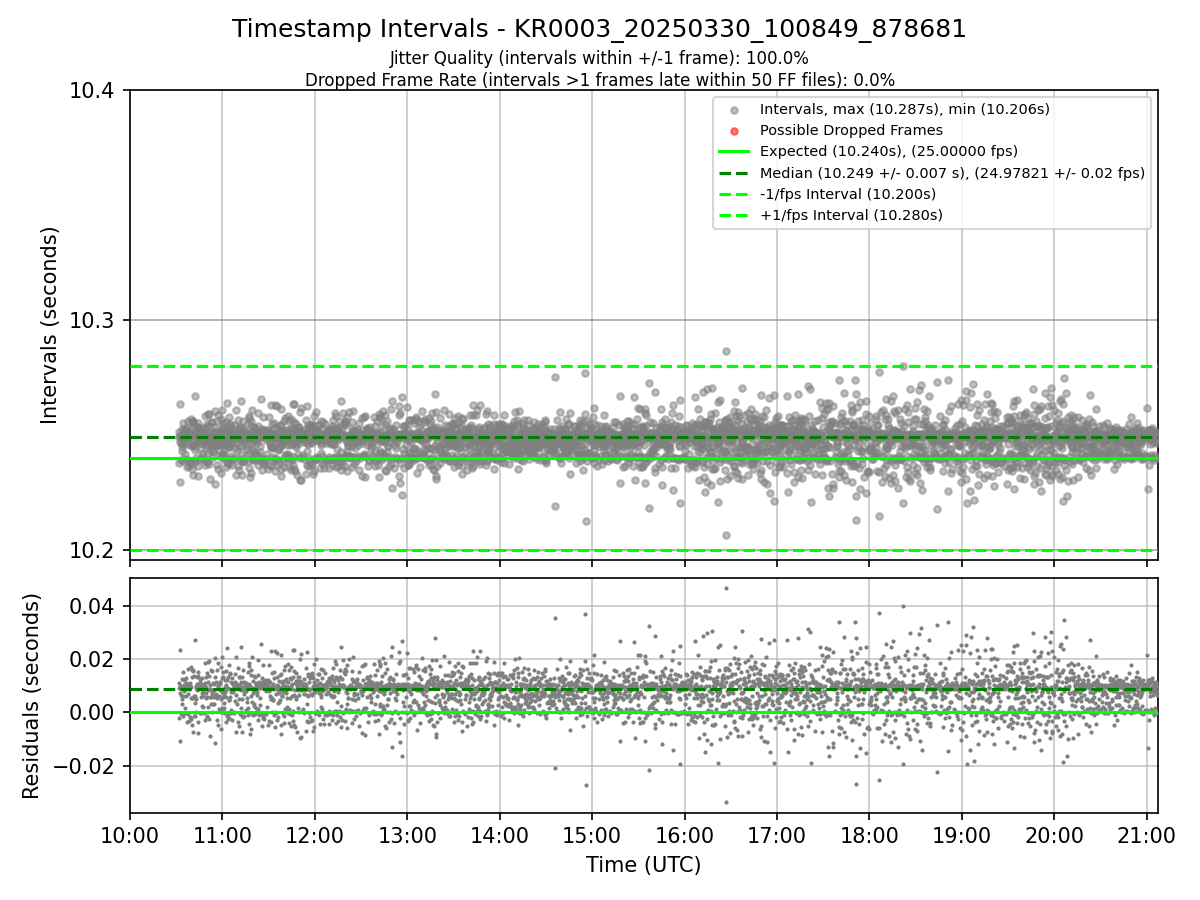
Task: Select the 'Dropped Frame Rate' subtitle line showing 0.0%
Action: click(599, 80)
